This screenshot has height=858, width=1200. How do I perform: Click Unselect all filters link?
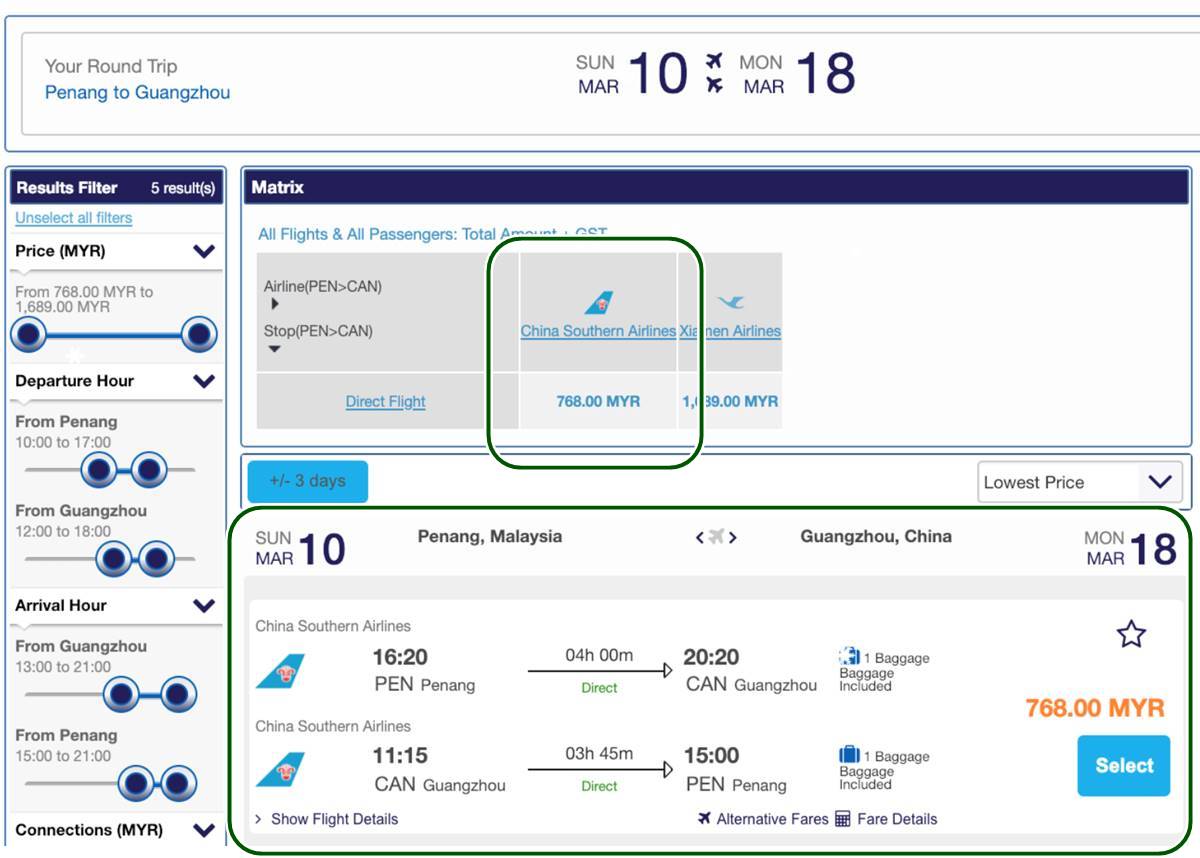click(x=74, y=218)
